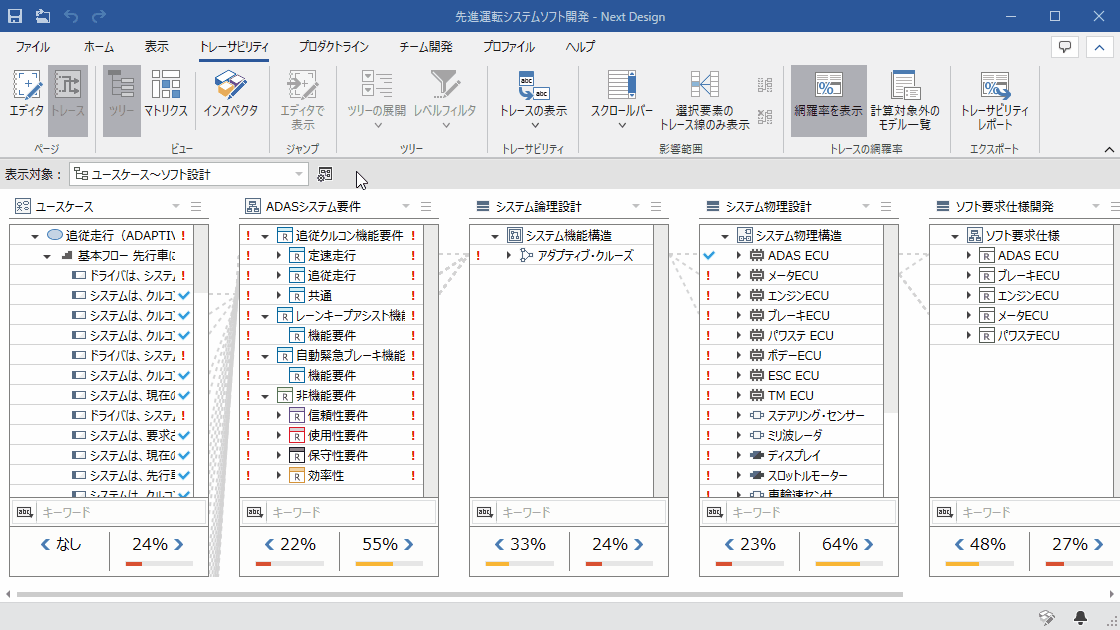Collapse the ribbon with chevron button
1120x630 pixels.
pyautogui.click(x=1099, y=47)
